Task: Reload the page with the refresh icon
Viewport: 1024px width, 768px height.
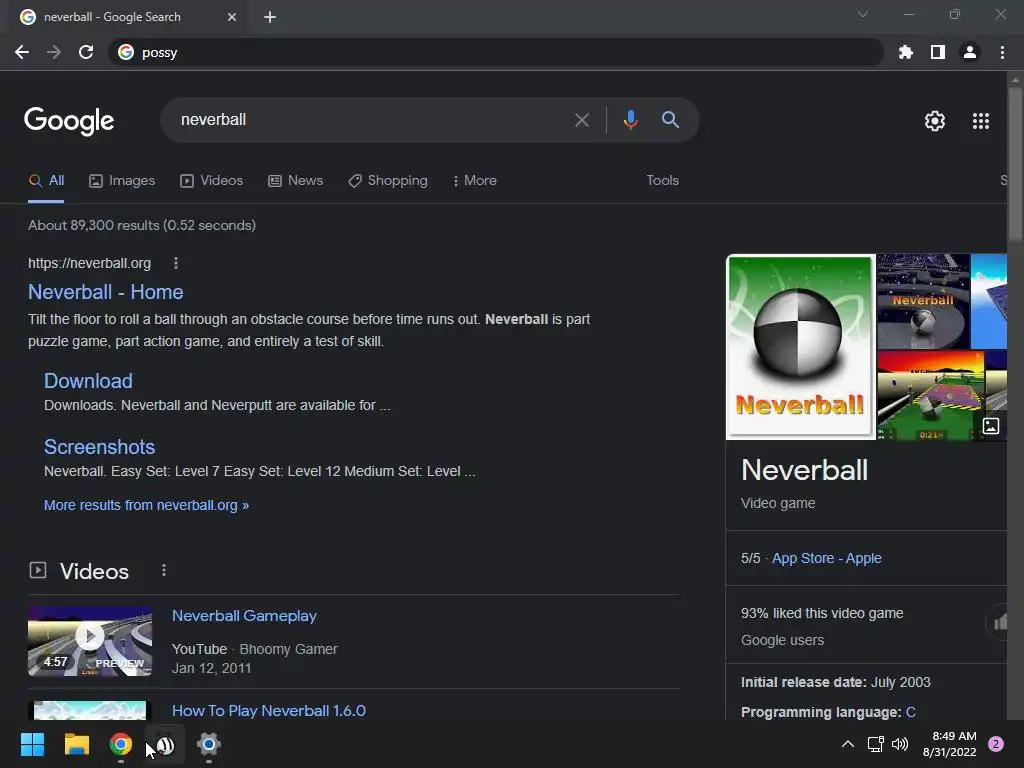Action: (86, 52)
